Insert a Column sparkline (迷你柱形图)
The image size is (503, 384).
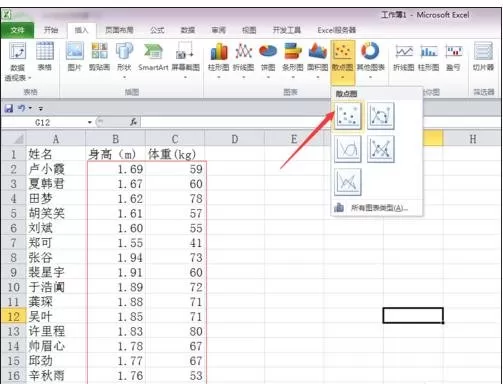click(429, 57)
